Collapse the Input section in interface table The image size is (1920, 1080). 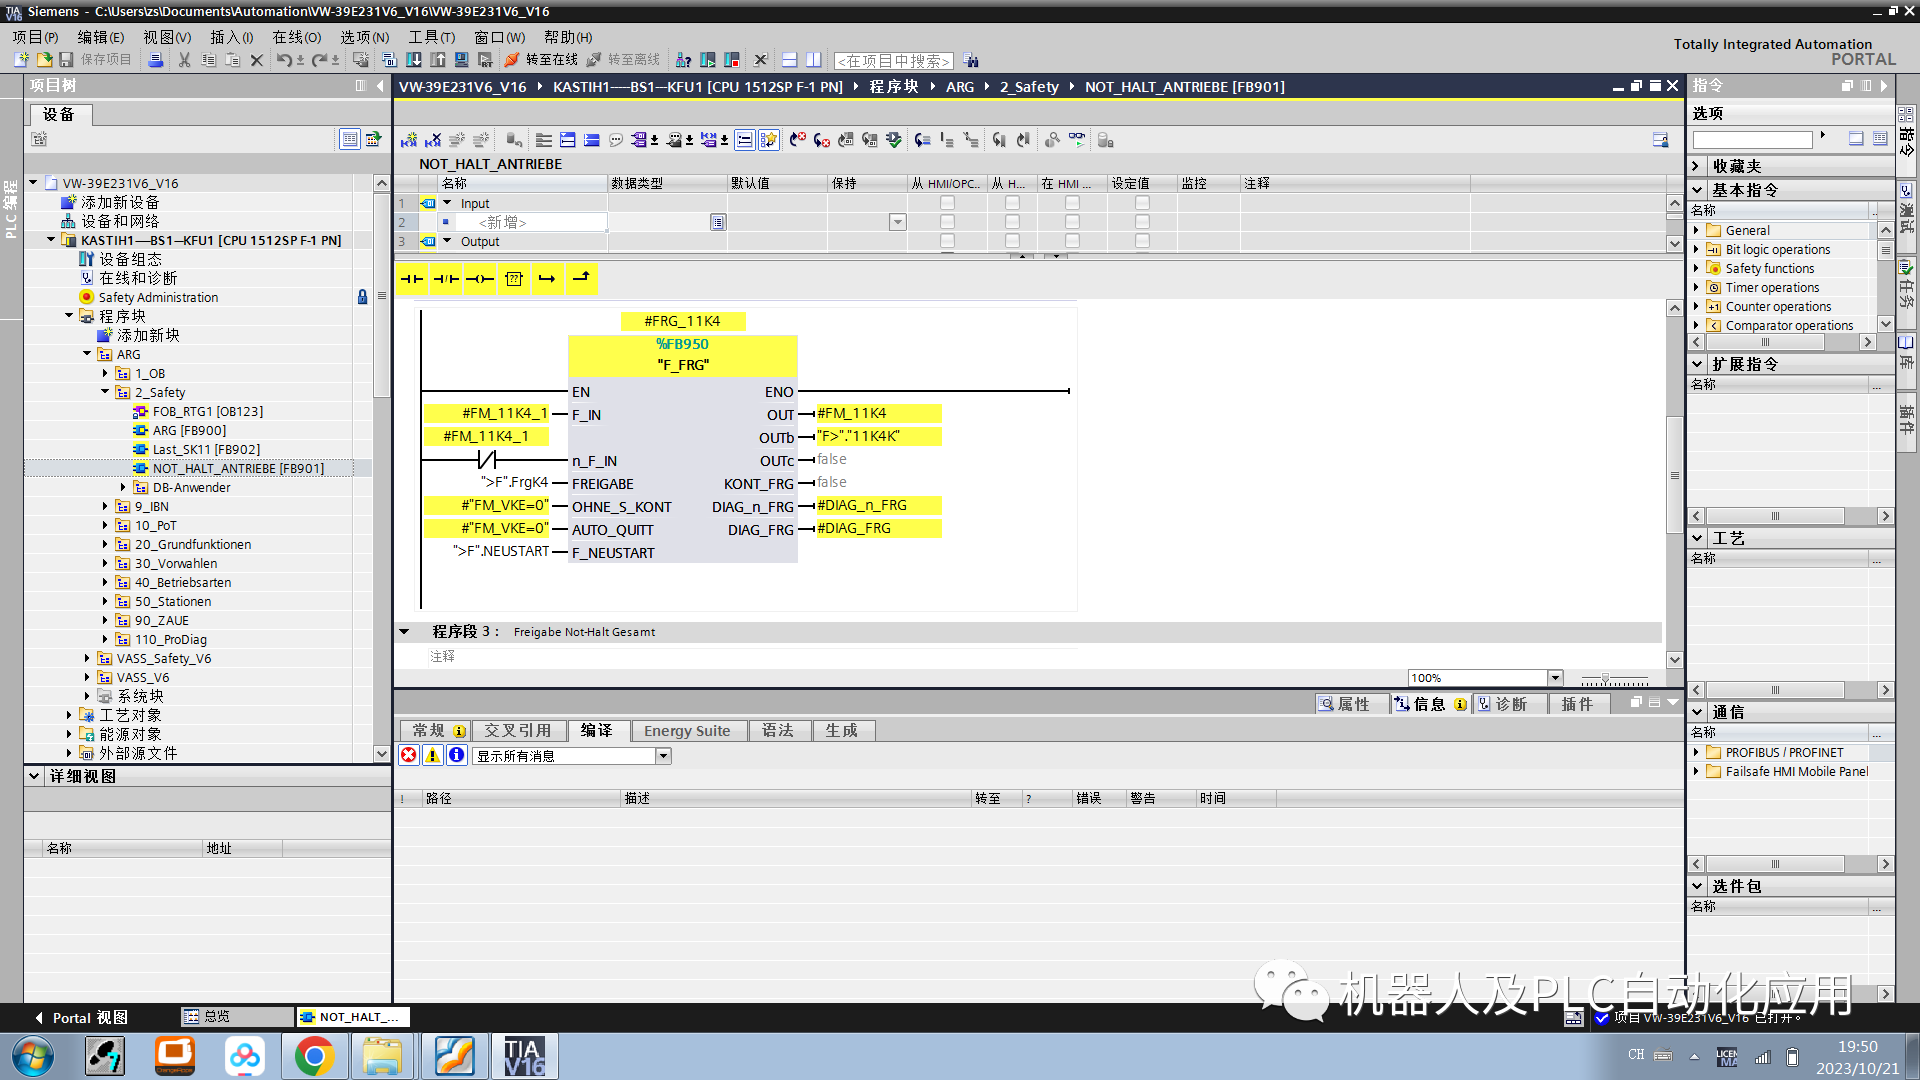click(x=447, y=203)
